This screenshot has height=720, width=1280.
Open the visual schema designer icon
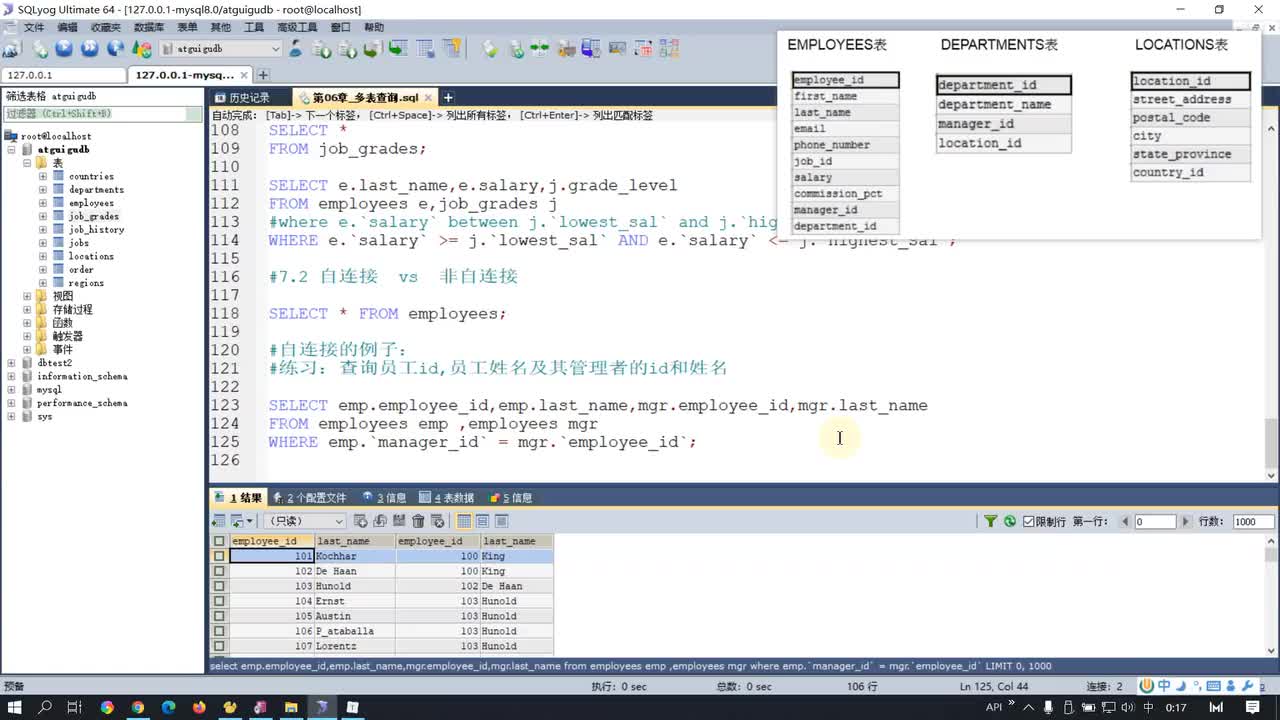[x=670, y=48]
